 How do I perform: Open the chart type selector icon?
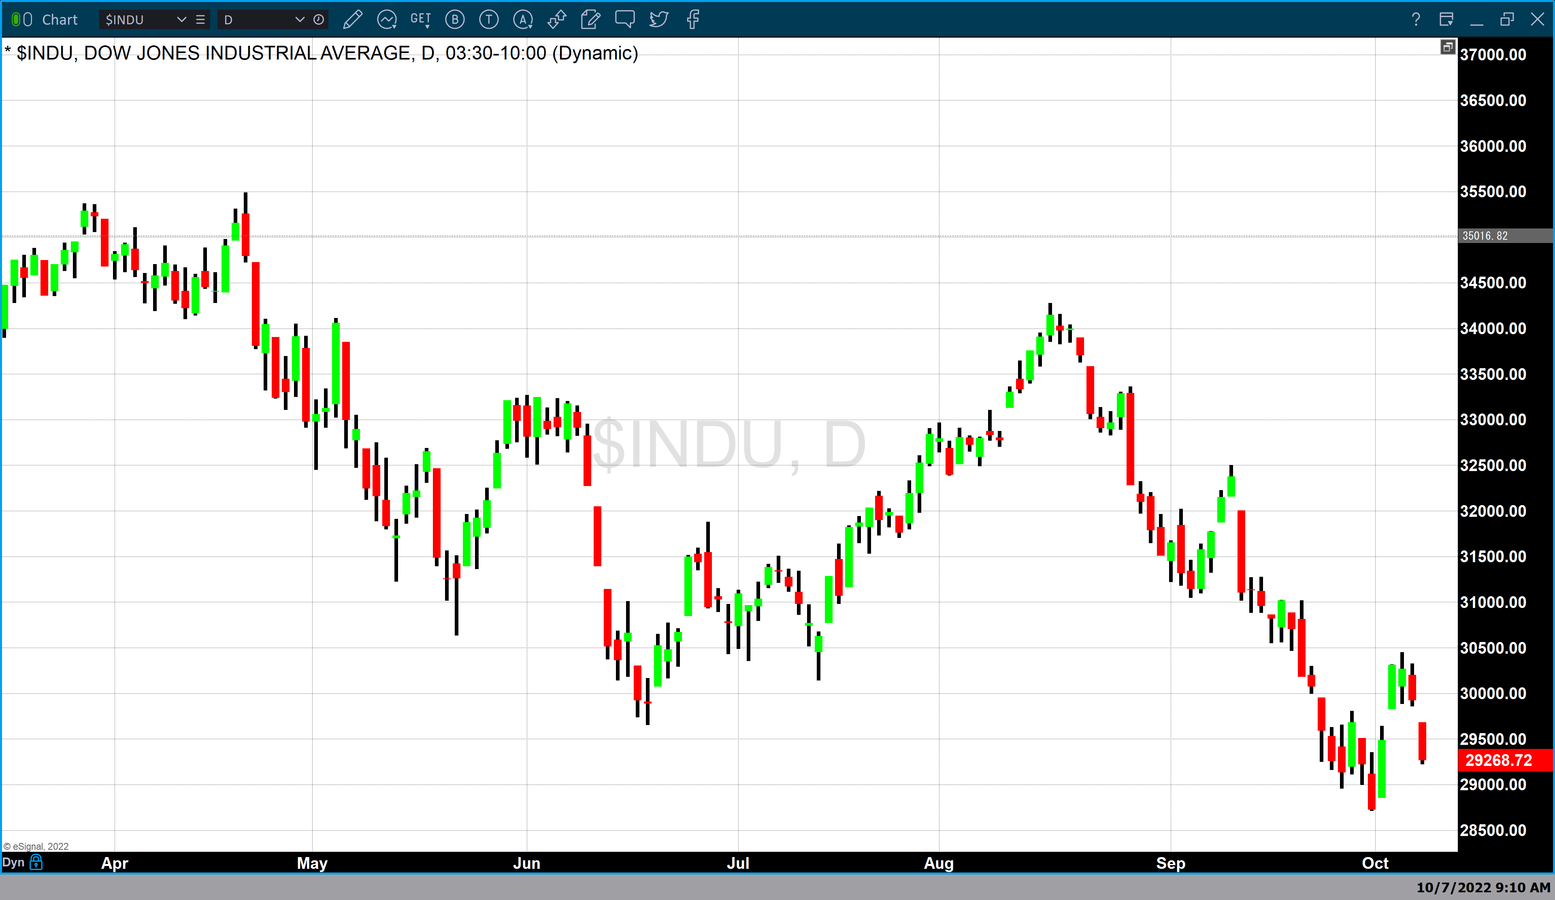coord(387,19)
